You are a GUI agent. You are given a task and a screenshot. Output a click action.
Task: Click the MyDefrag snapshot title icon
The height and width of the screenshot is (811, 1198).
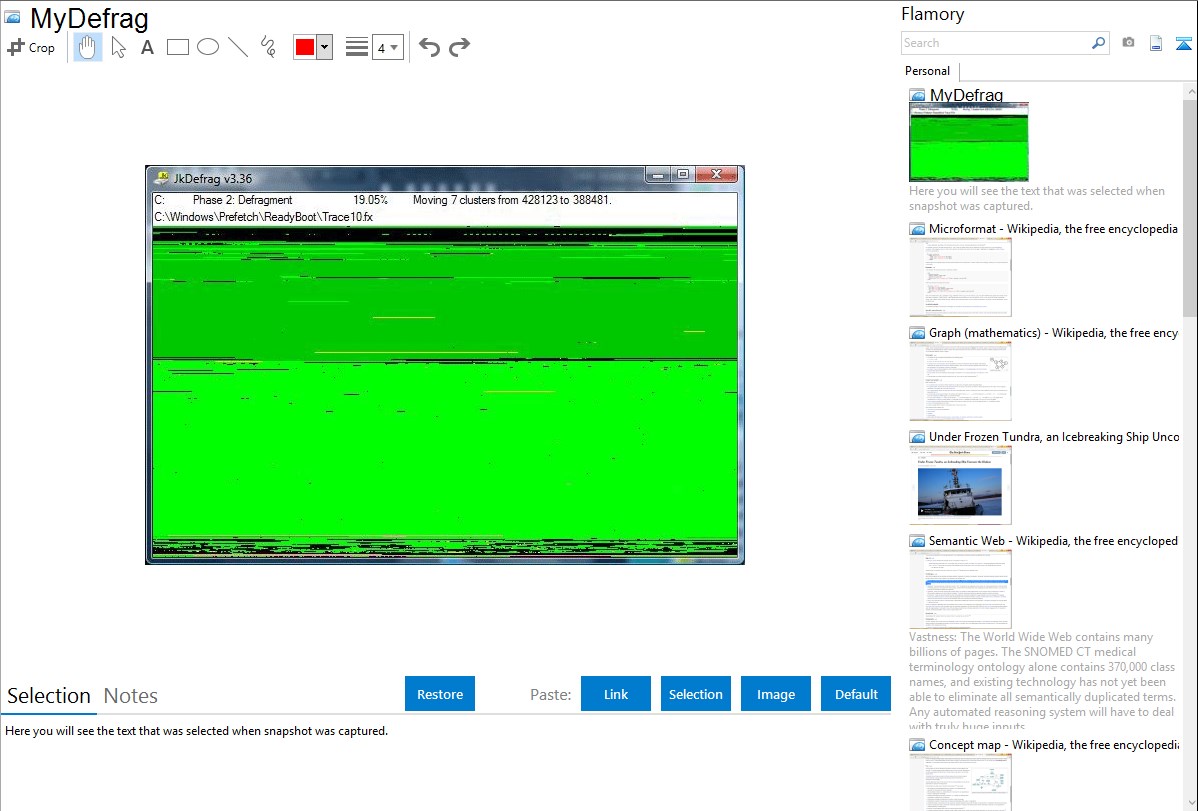[x=12, y=17]
